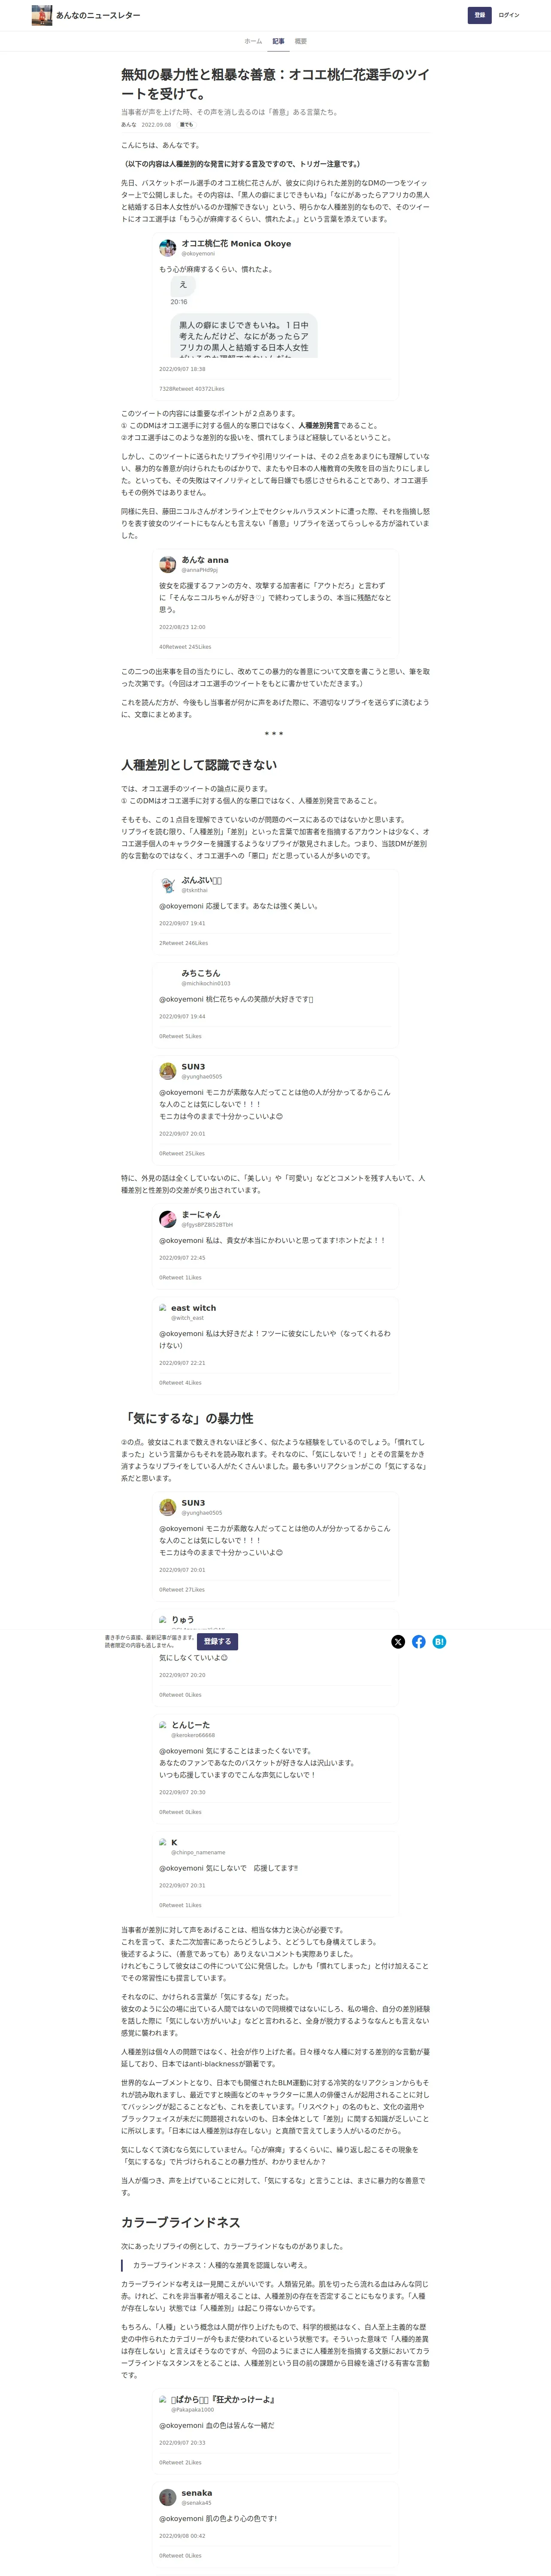Click the Hatena Bookmark B! icon
The height and width of the screenshot is (2576, 551).
439,1641
